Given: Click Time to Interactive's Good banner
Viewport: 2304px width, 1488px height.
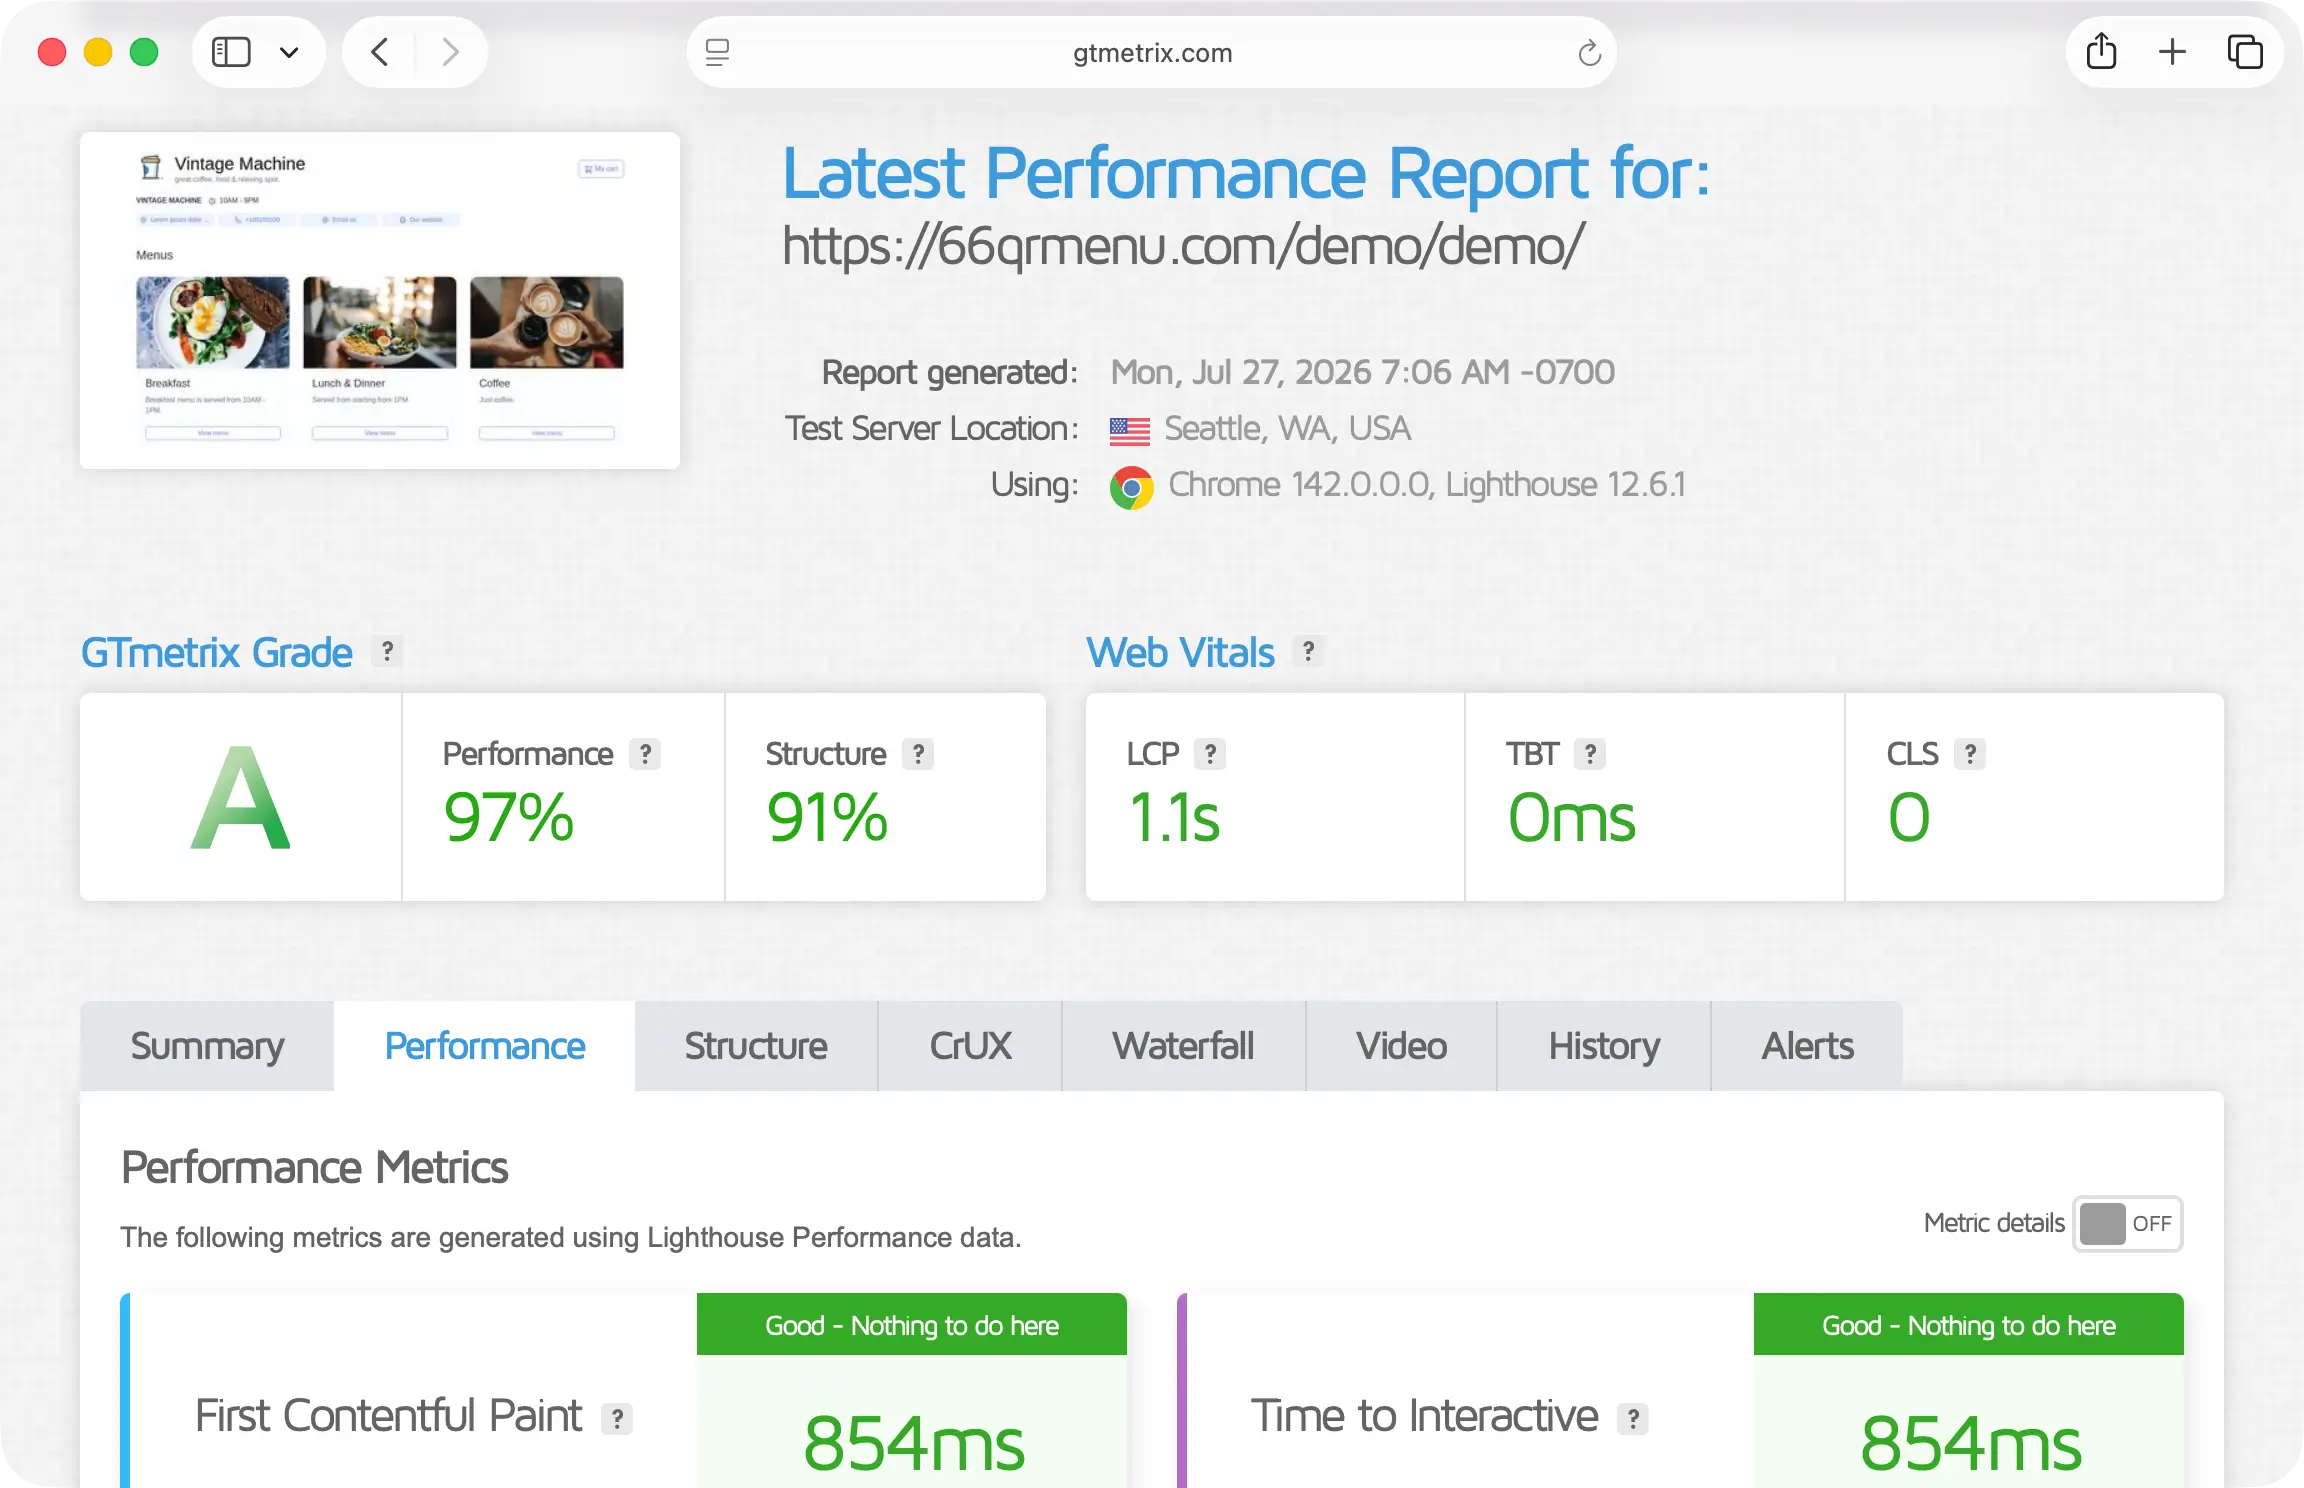Looking at the screenshot, I should pyautogui.click(x=1969, y=1325).
